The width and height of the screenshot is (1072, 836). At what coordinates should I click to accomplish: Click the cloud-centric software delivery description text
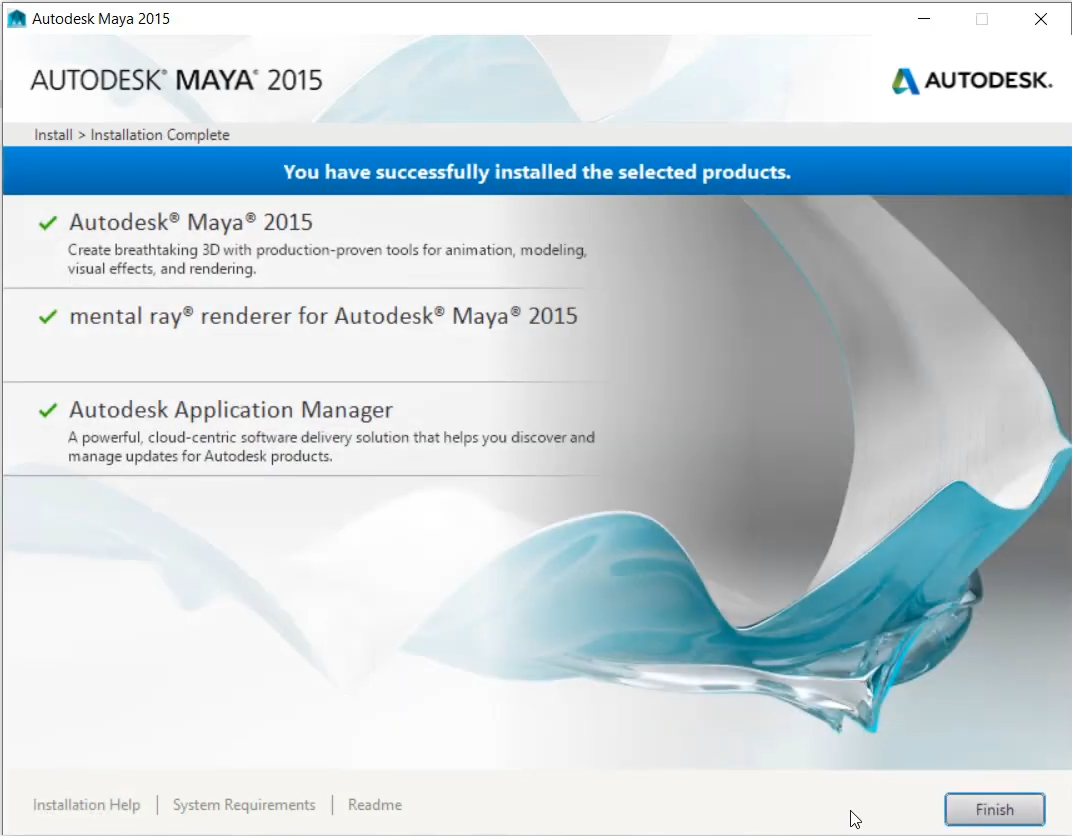(330, 447)
